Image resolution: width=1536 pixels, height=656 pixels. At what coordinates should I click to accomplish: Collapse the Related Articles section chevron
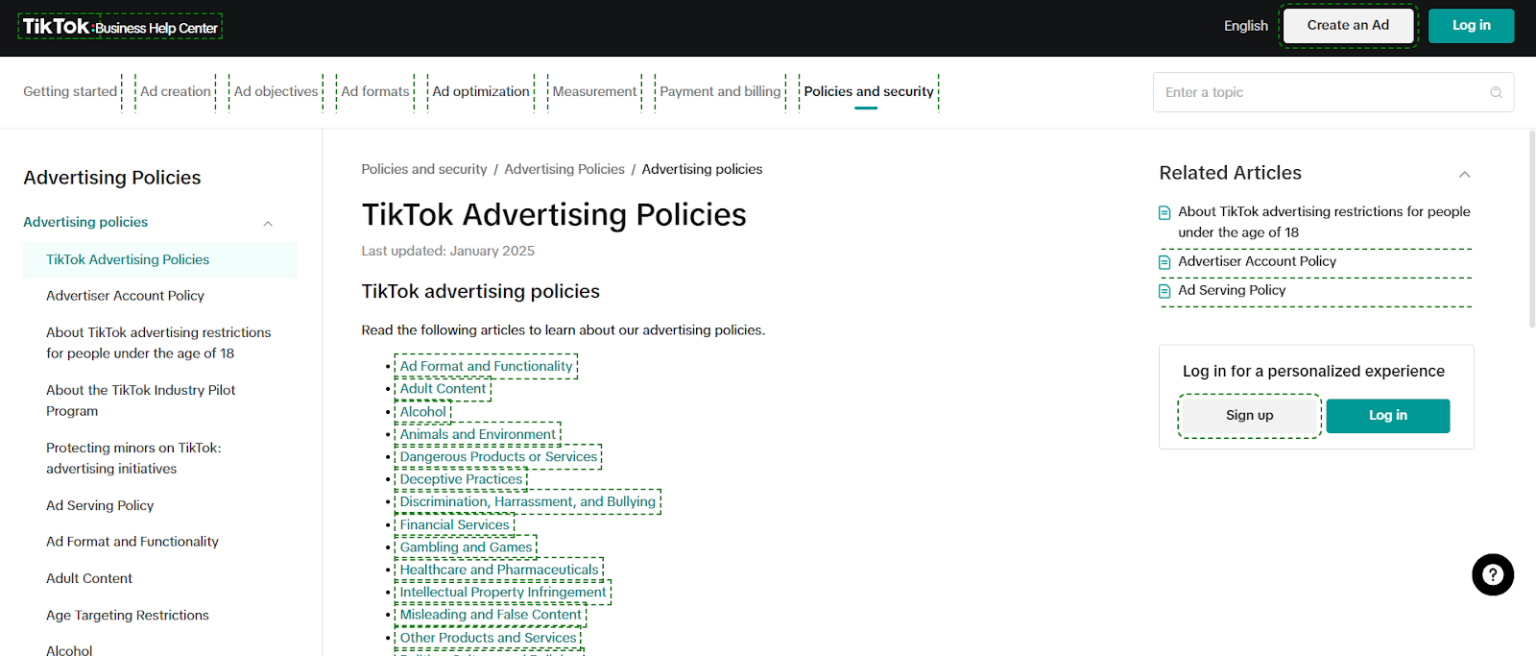point(1464,174)
